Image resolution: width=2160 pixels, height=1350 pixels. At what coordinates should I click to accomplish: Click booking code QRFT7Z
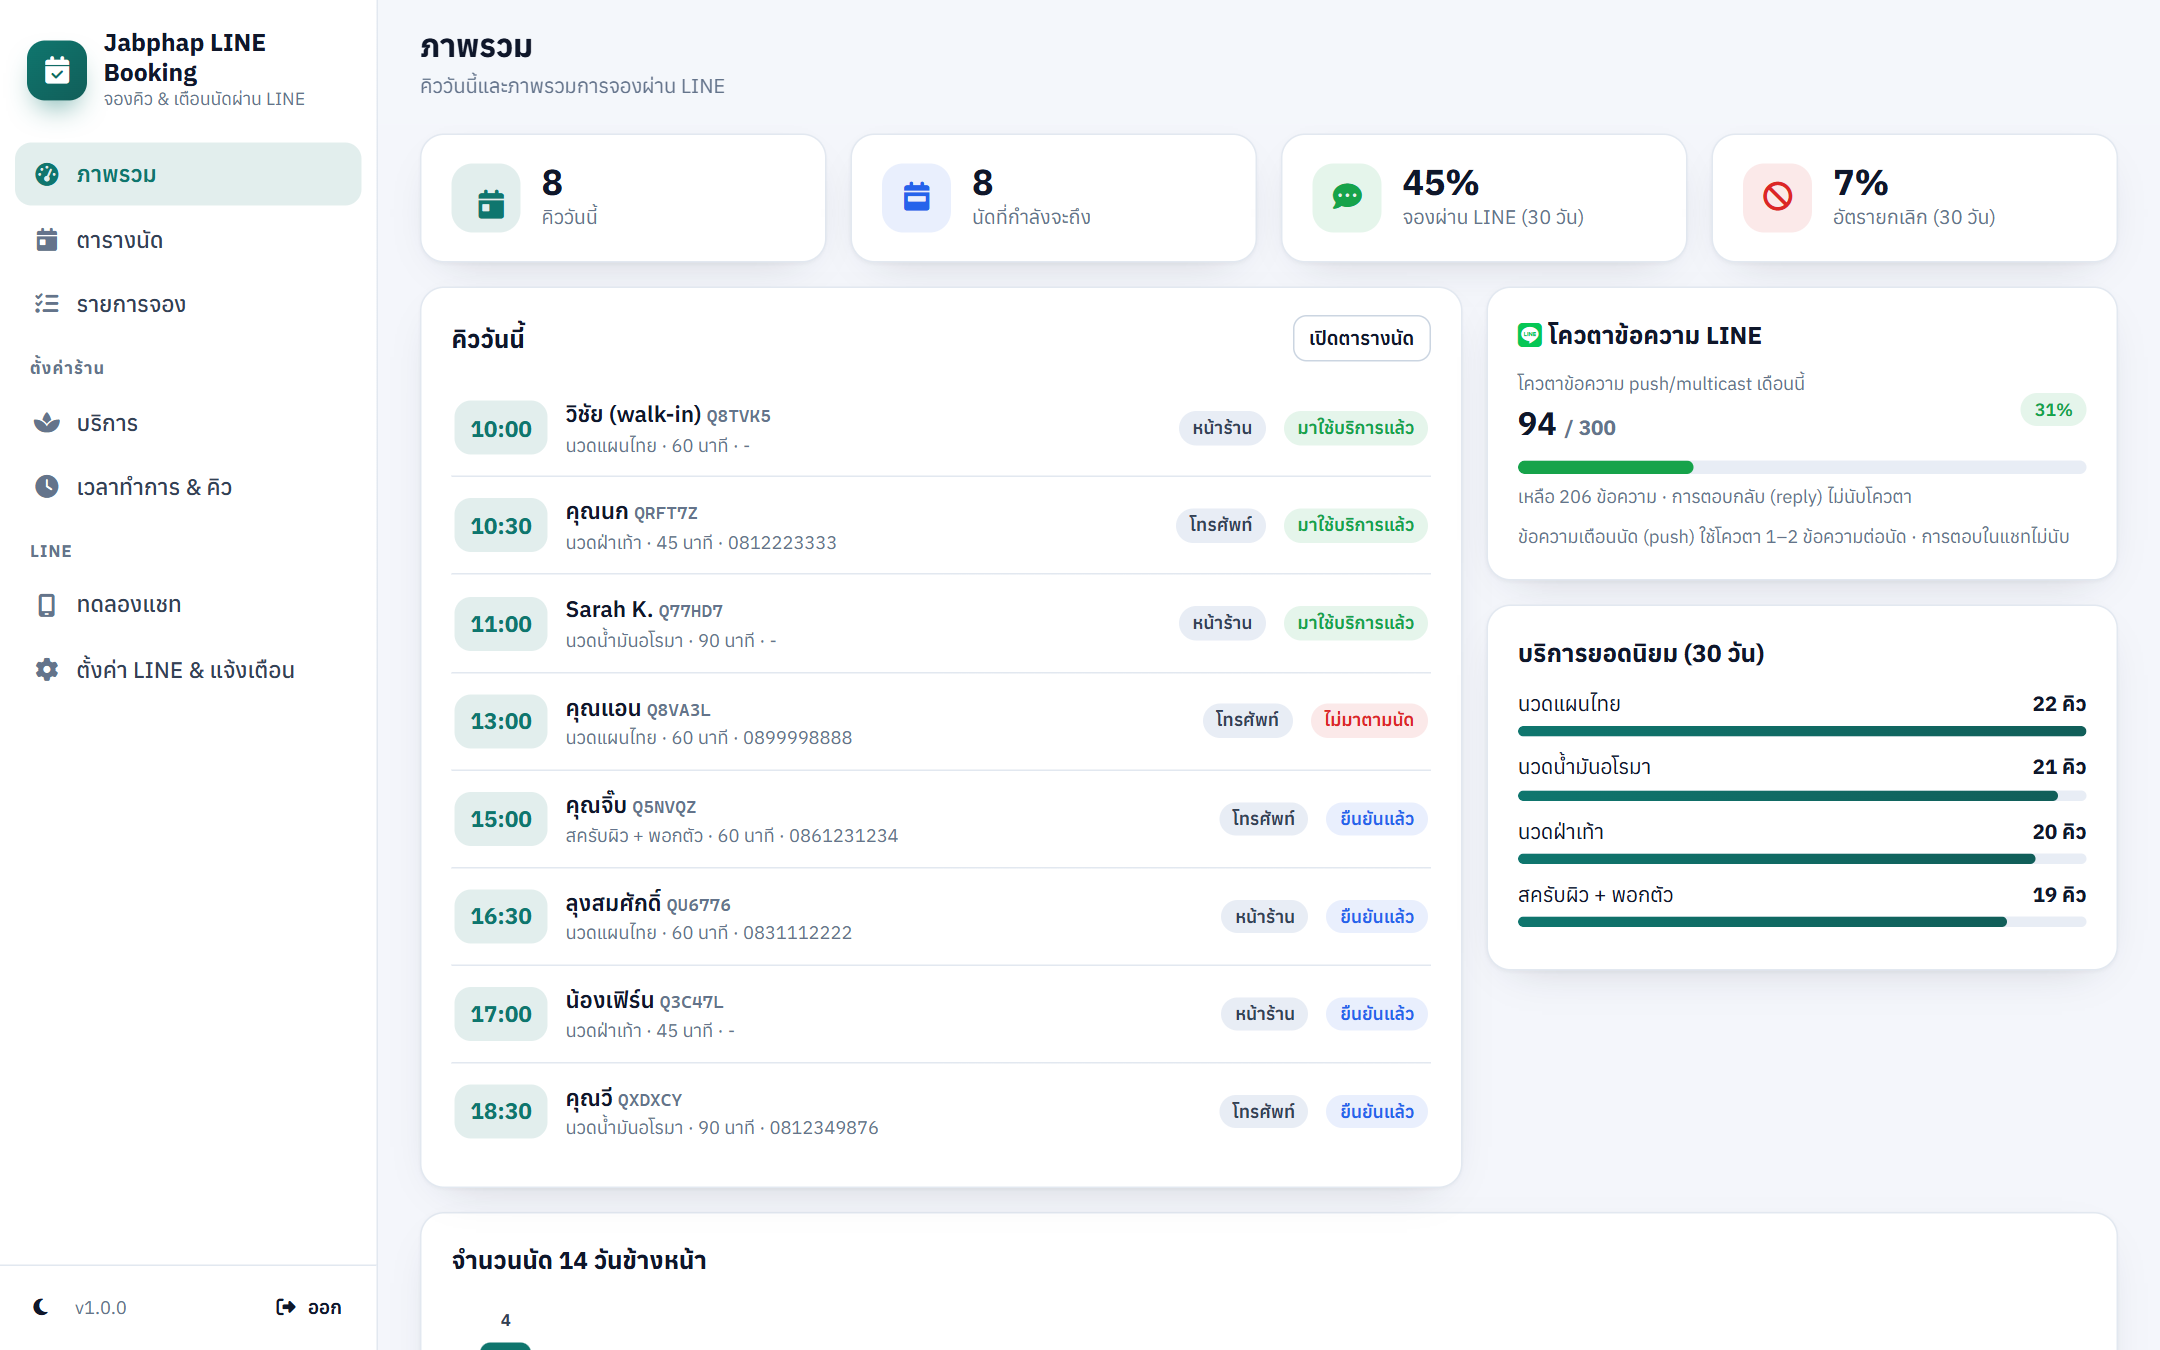coord(665,514)
